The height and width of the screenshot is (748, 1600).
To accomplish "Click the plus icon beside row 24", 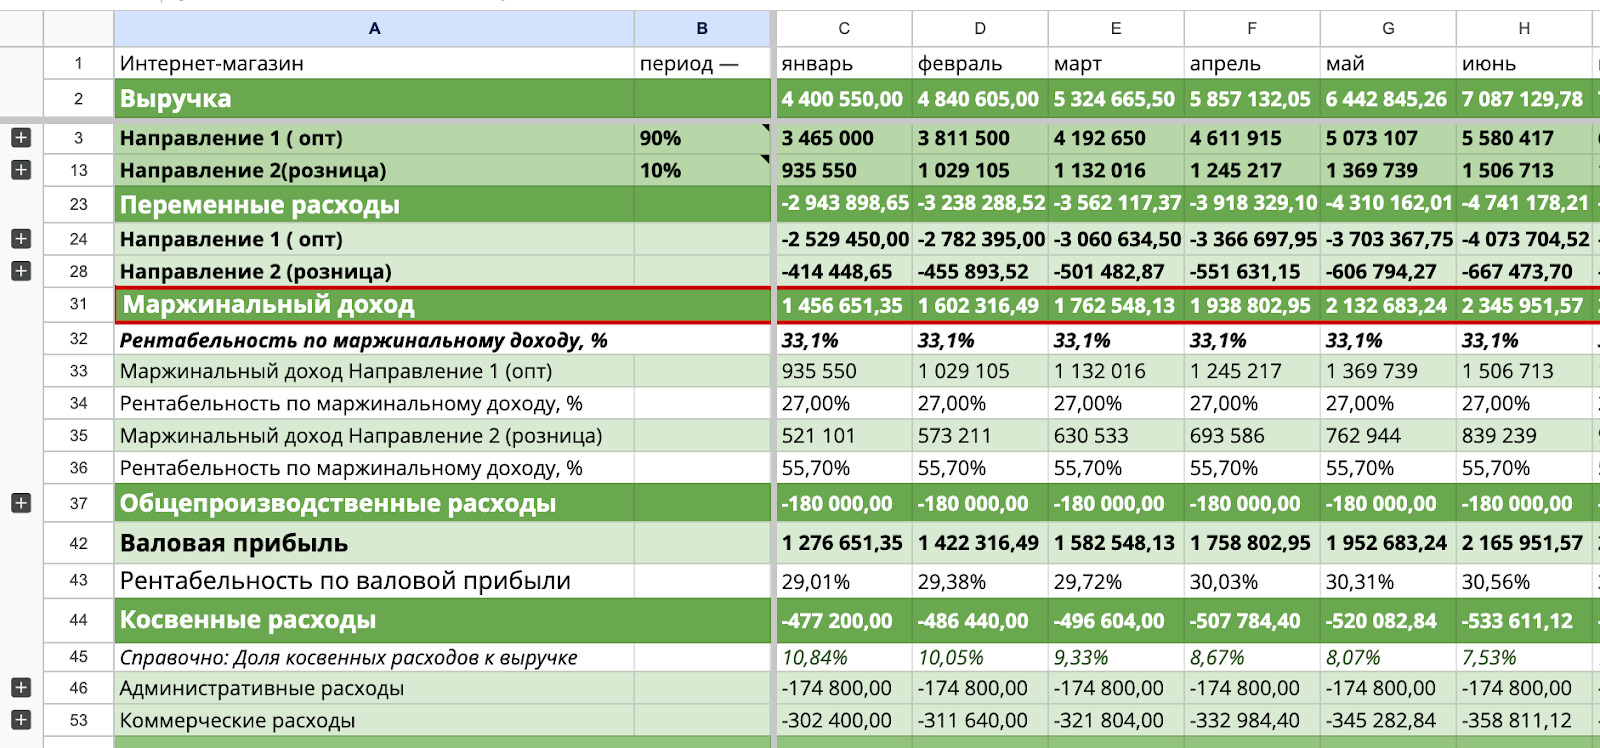I will (x=21, y=239).
